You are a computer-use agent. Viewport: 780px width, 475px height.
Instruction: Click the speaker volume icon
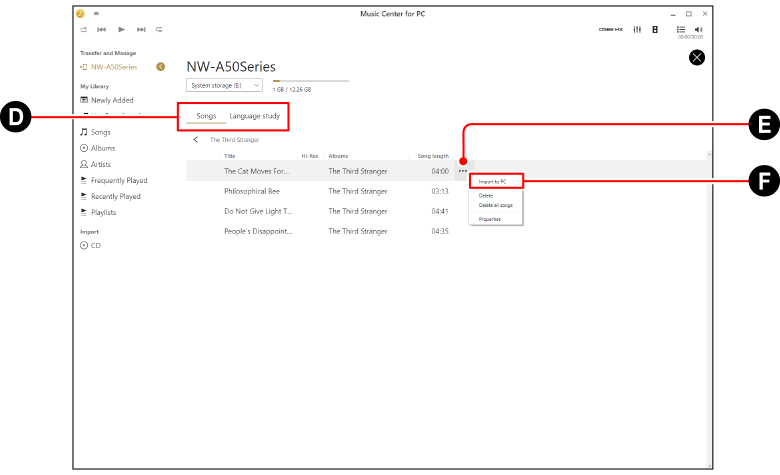pos(698,30)
